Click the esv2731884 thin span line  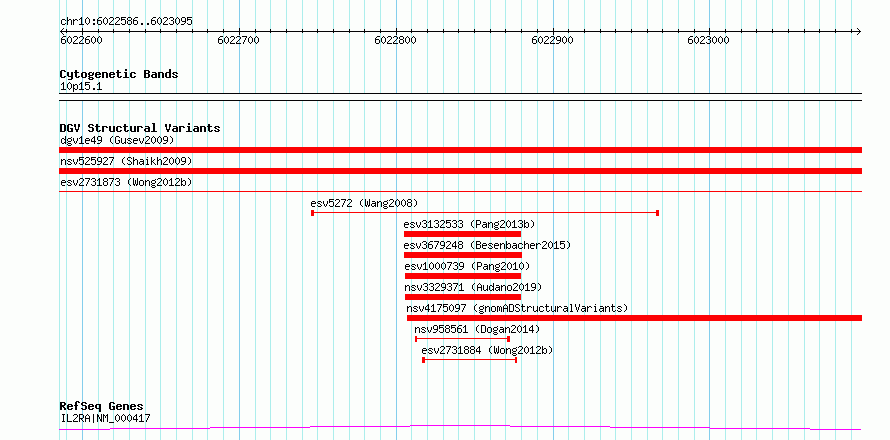coord(469,360)
